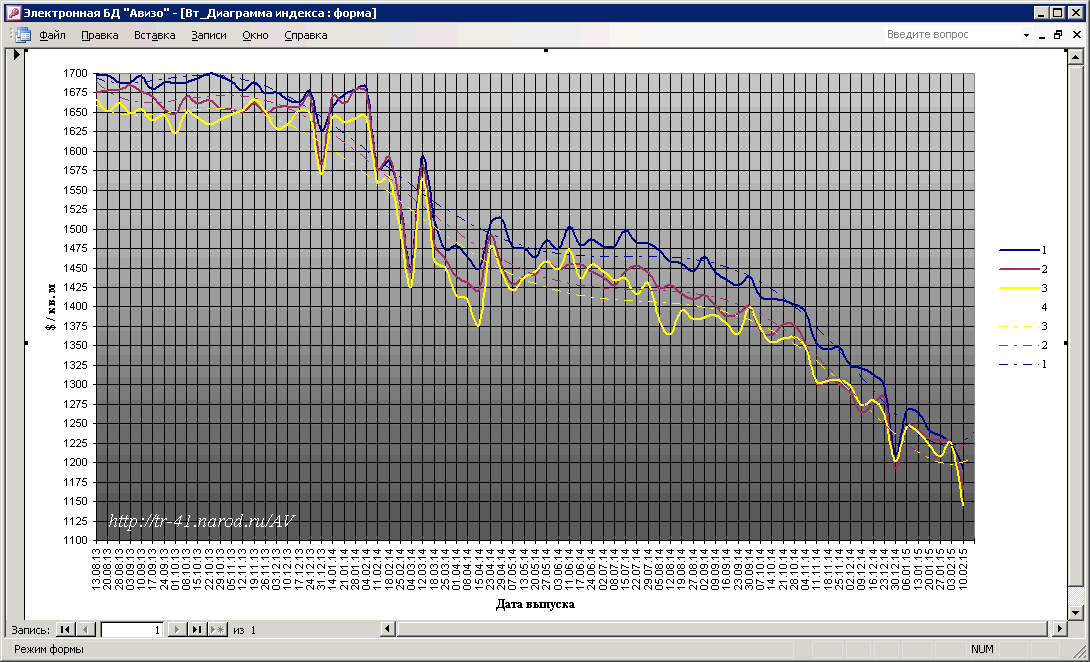Open the help question dropdown arrow
The image size is (1090, 662).
click(x=1026, y=35)
